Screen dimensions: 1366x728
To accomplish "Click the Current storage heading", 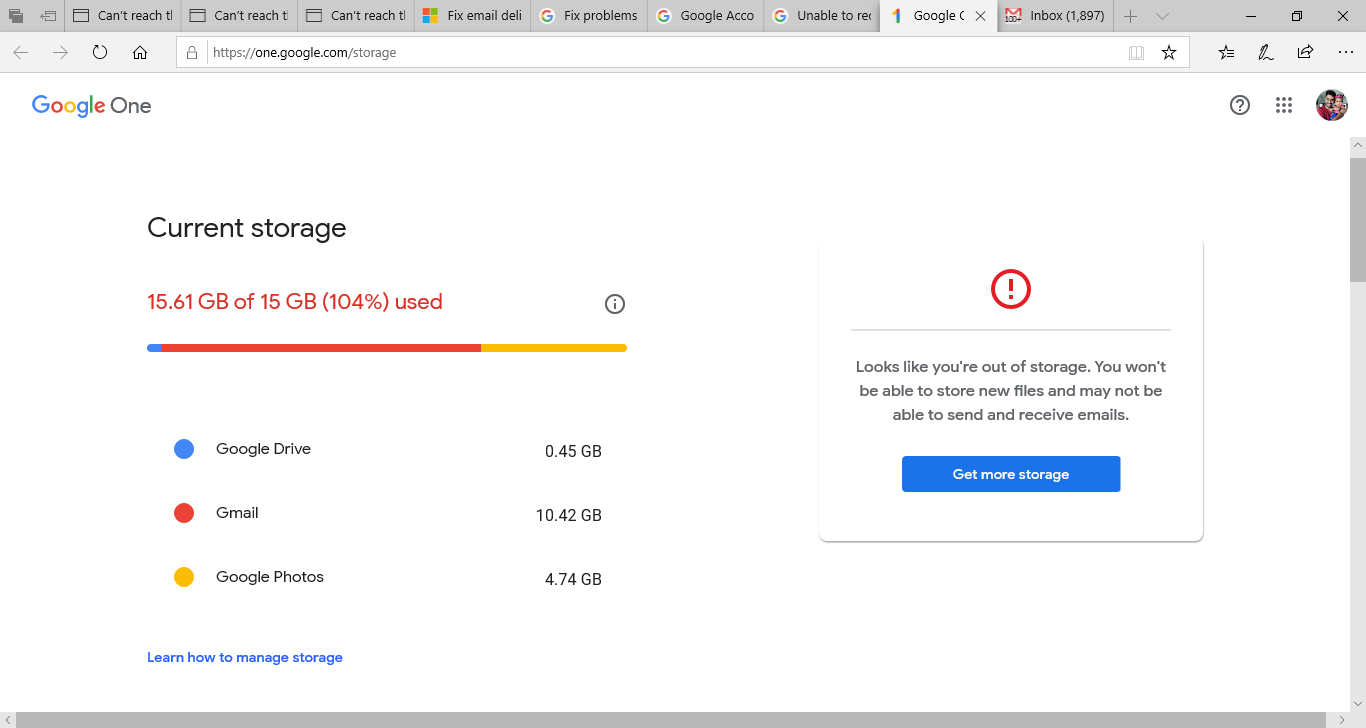I will [247, 228].
